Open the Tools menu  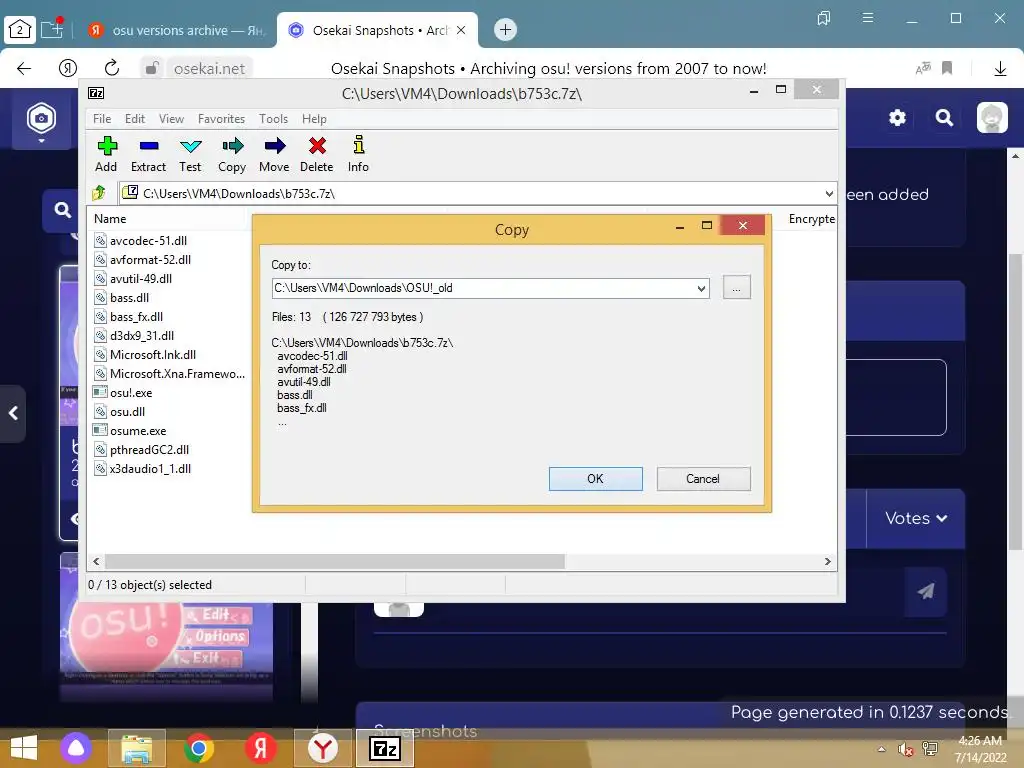(x=273, y=119)
